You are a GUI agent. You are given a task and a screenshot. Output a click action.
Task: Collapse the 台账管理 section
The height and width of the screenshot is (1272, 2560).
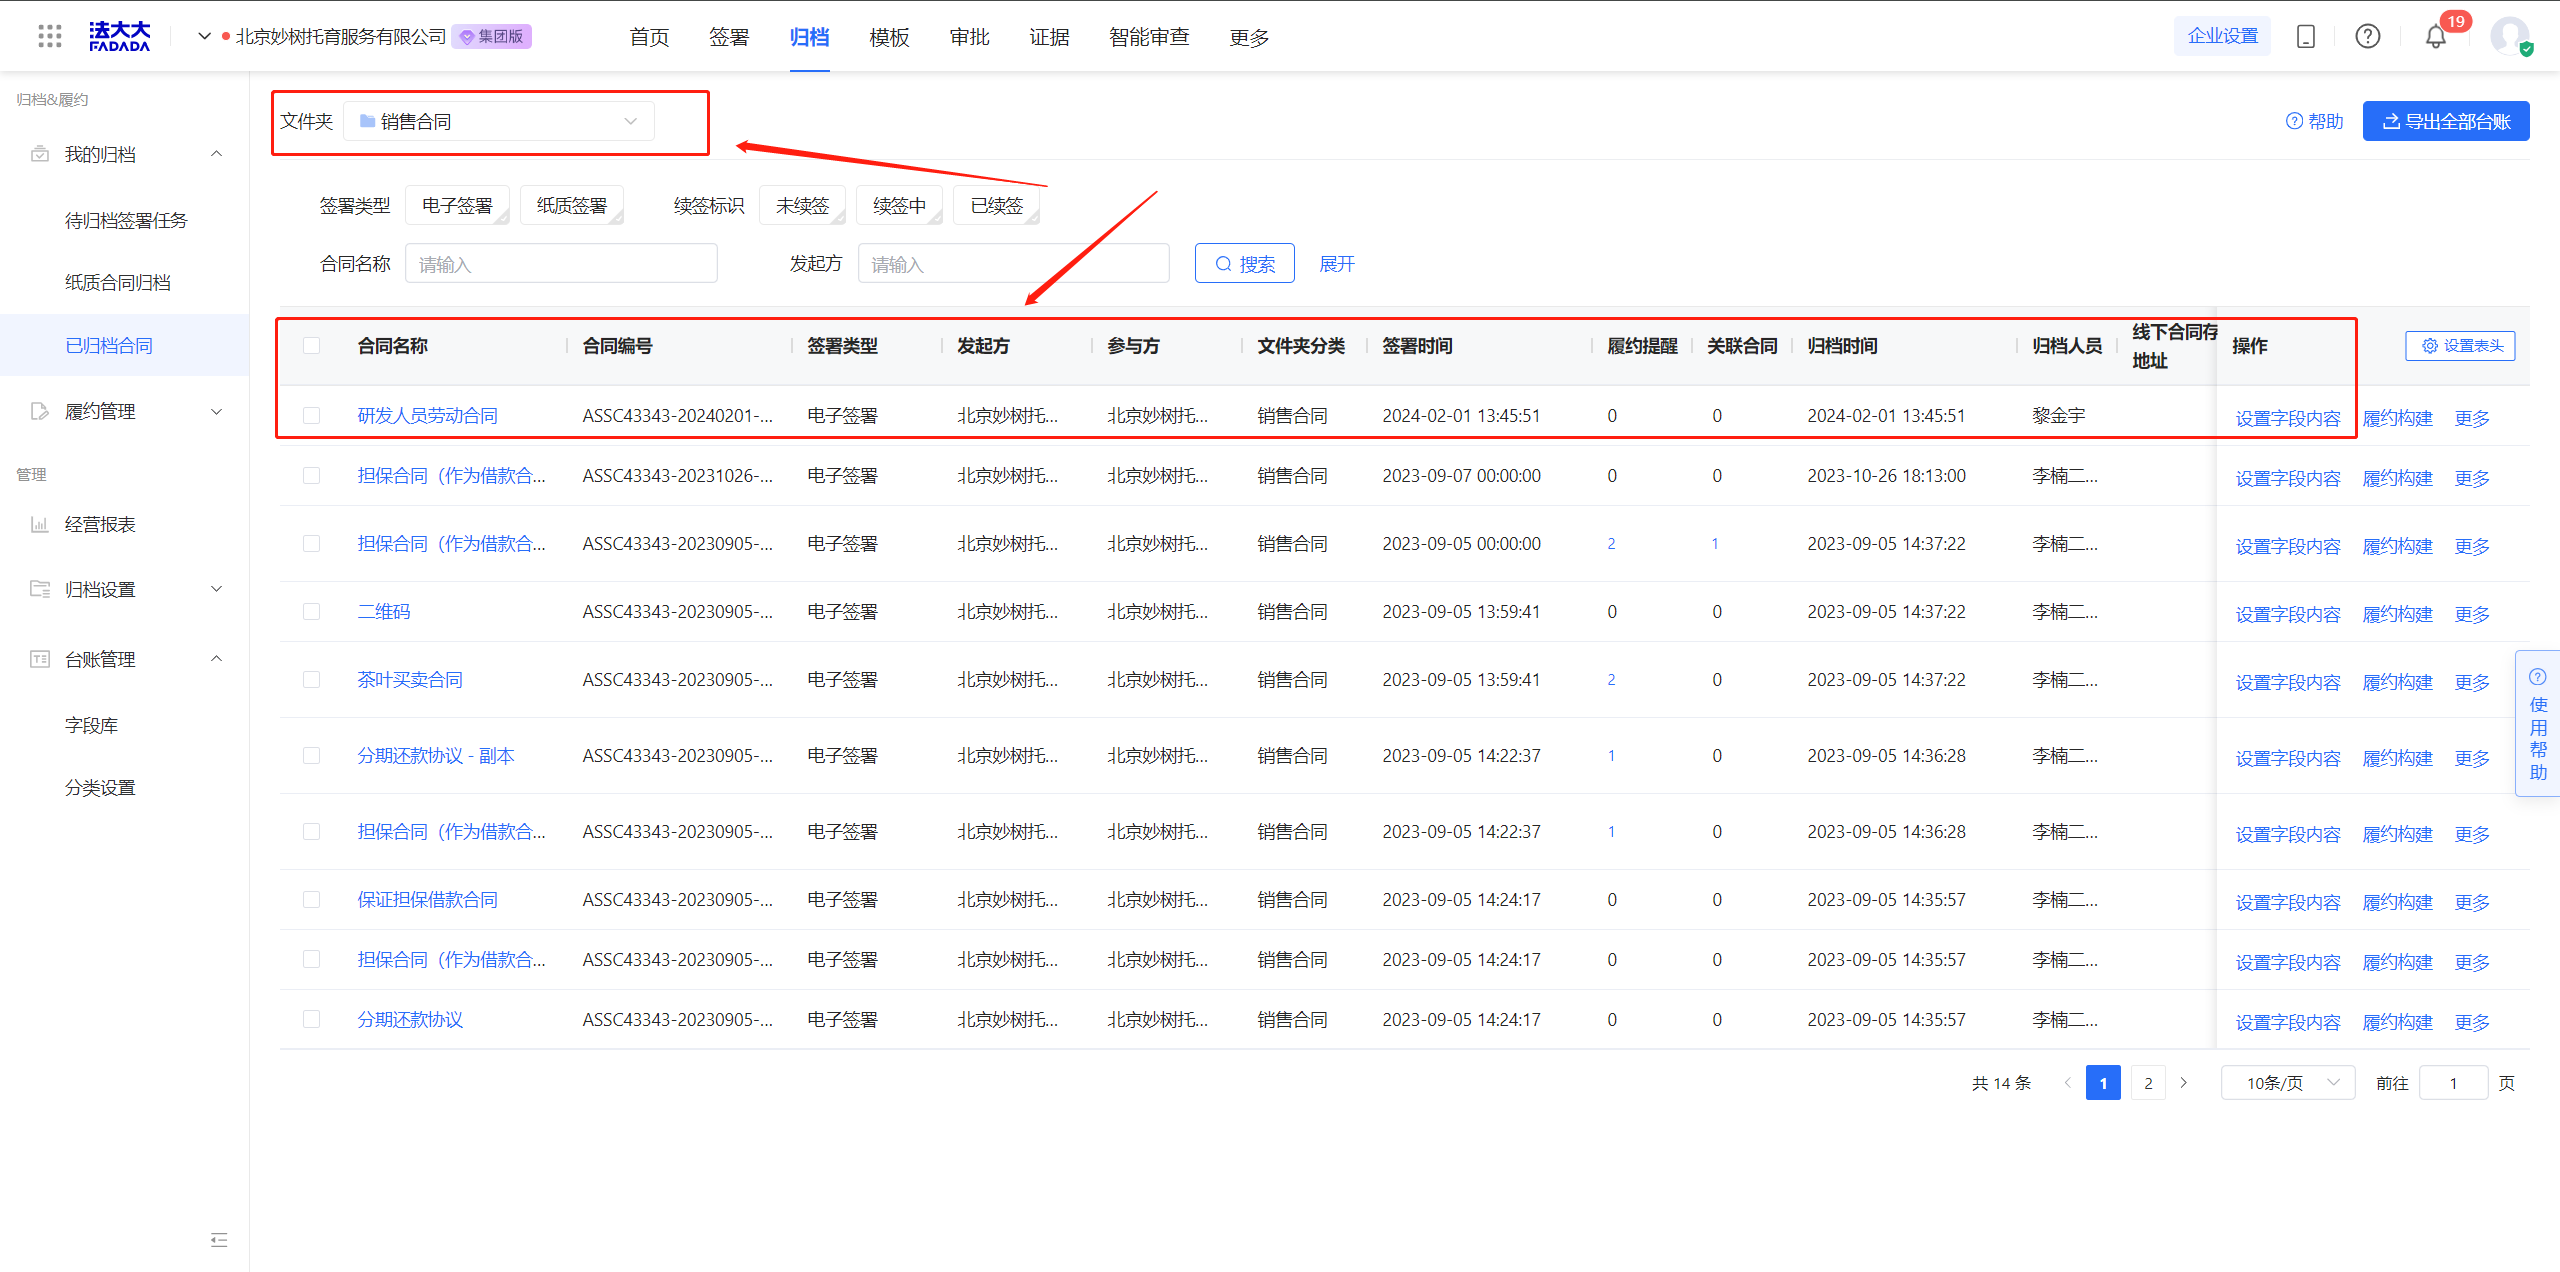tap(217, 659)
